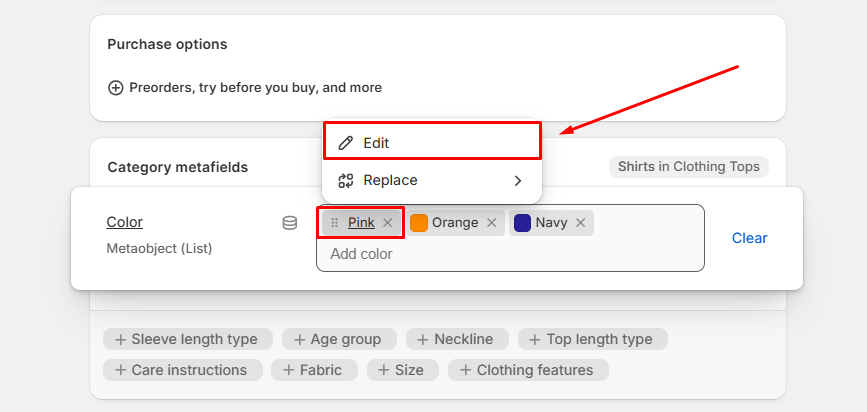The image size is (867, 412).
Task: Click the Replace swap icon
Action: 346,181
